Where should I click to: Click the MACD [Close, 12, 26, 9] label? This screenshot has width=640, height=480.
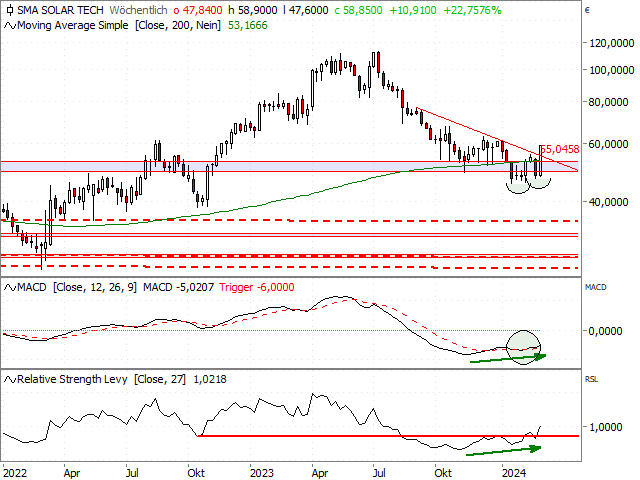pyautogui.click(x=77, y=288)
